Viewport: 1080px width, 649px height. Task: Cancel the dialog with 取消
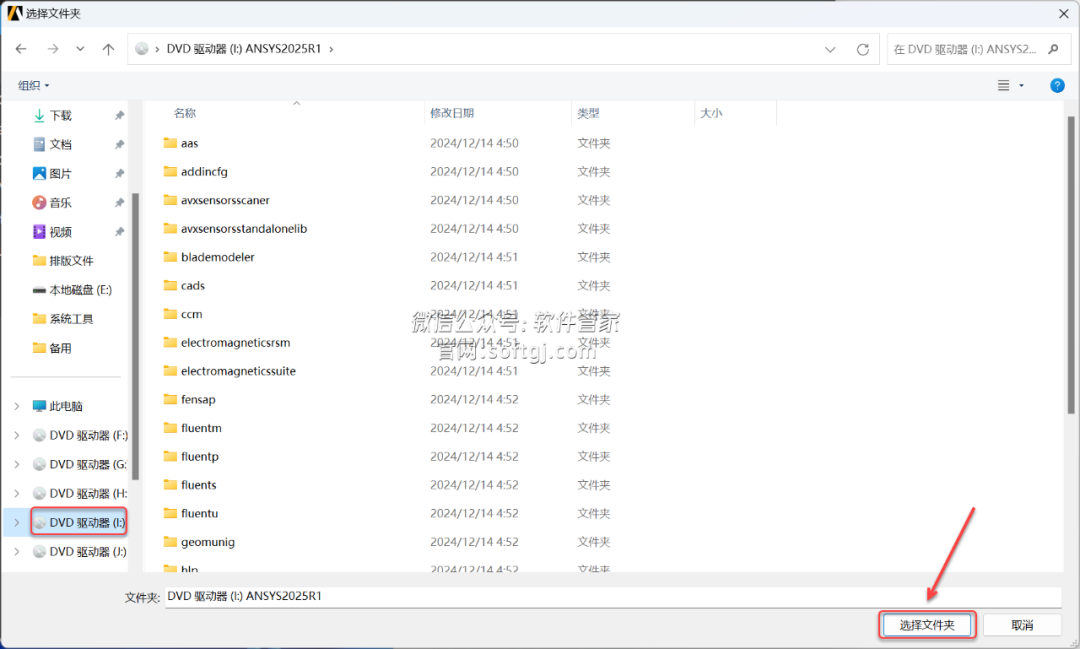point(1022,625)
